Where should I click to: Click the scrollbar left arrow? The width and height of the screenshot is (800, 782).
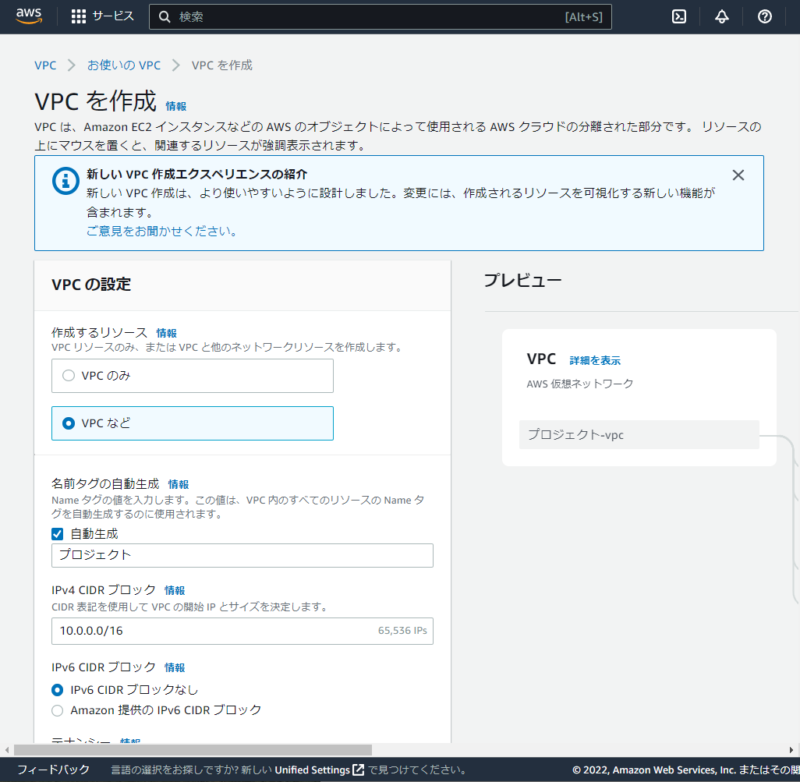tap(7, 750)
